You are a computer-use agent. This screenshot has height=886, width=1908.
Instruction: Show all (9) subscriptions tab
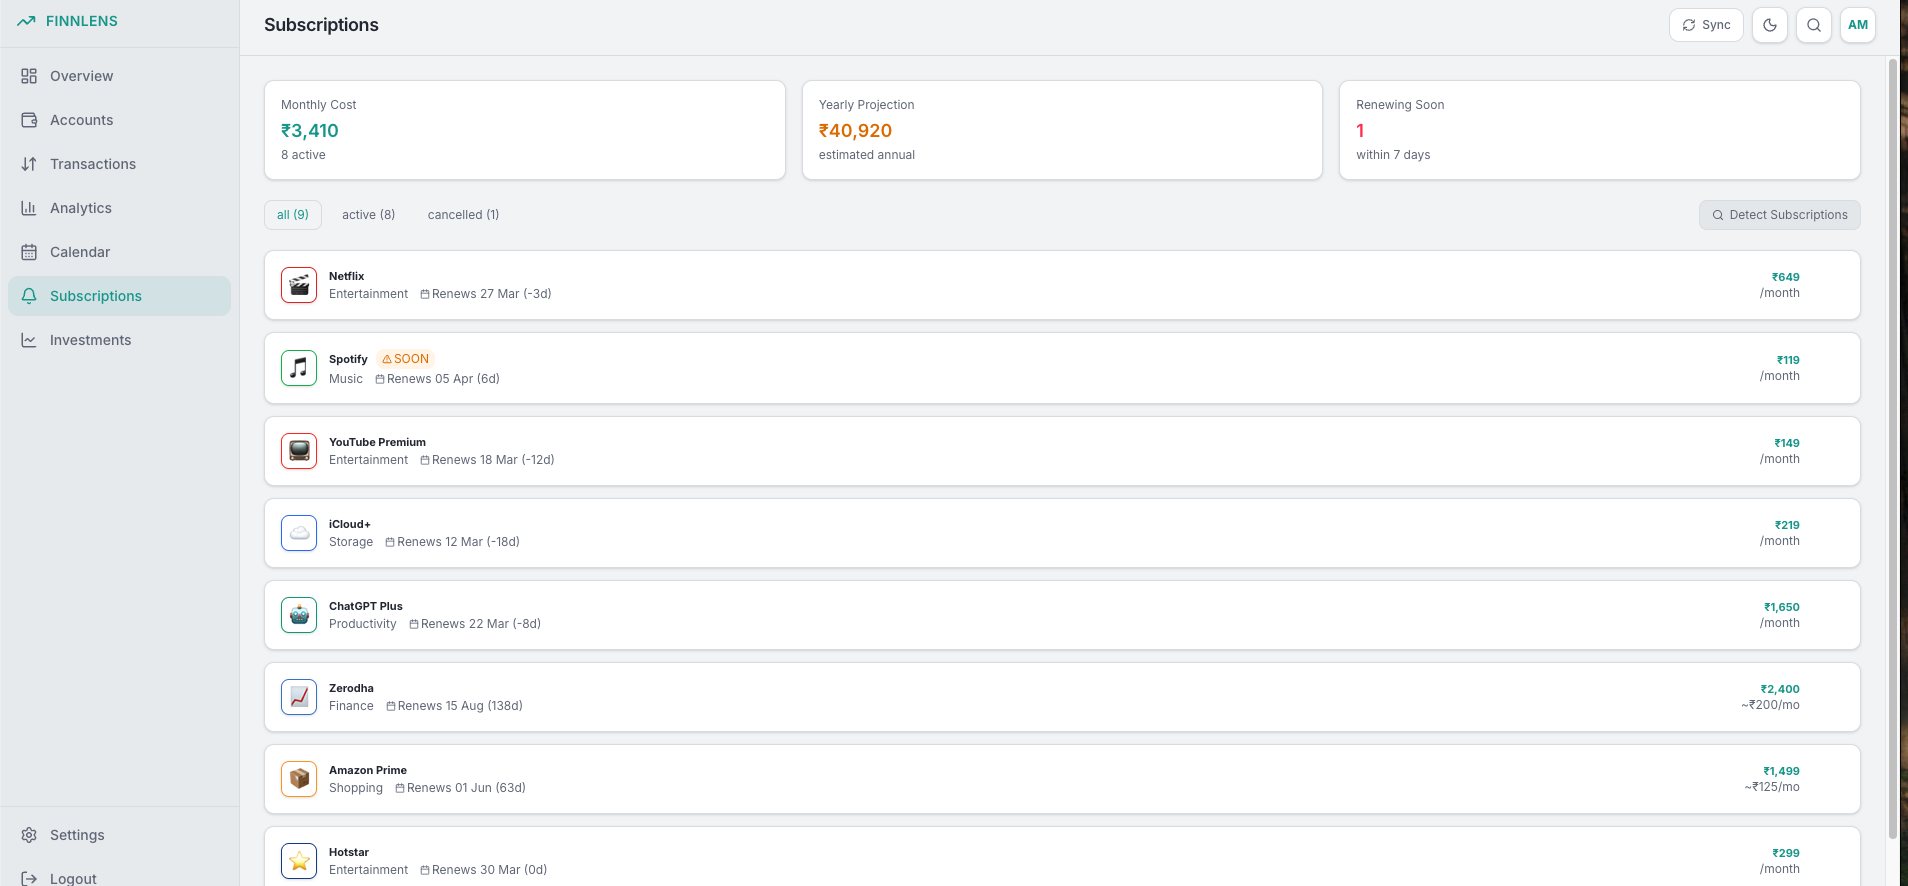(x=293, y=215)
